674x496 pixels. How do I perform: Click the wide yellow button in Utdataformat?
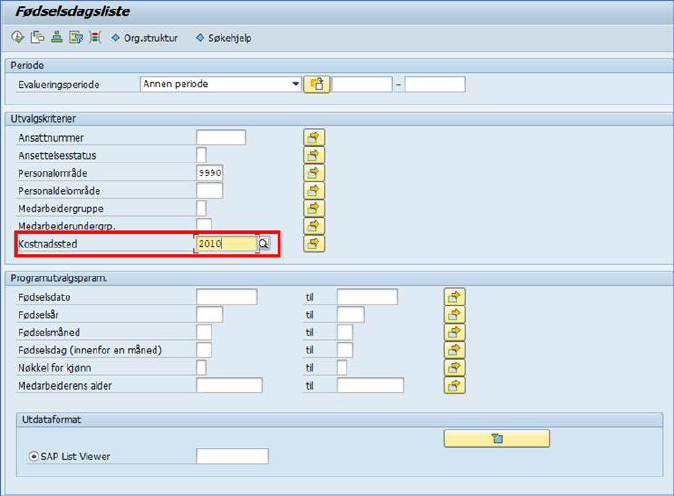(x=497, y=439)
